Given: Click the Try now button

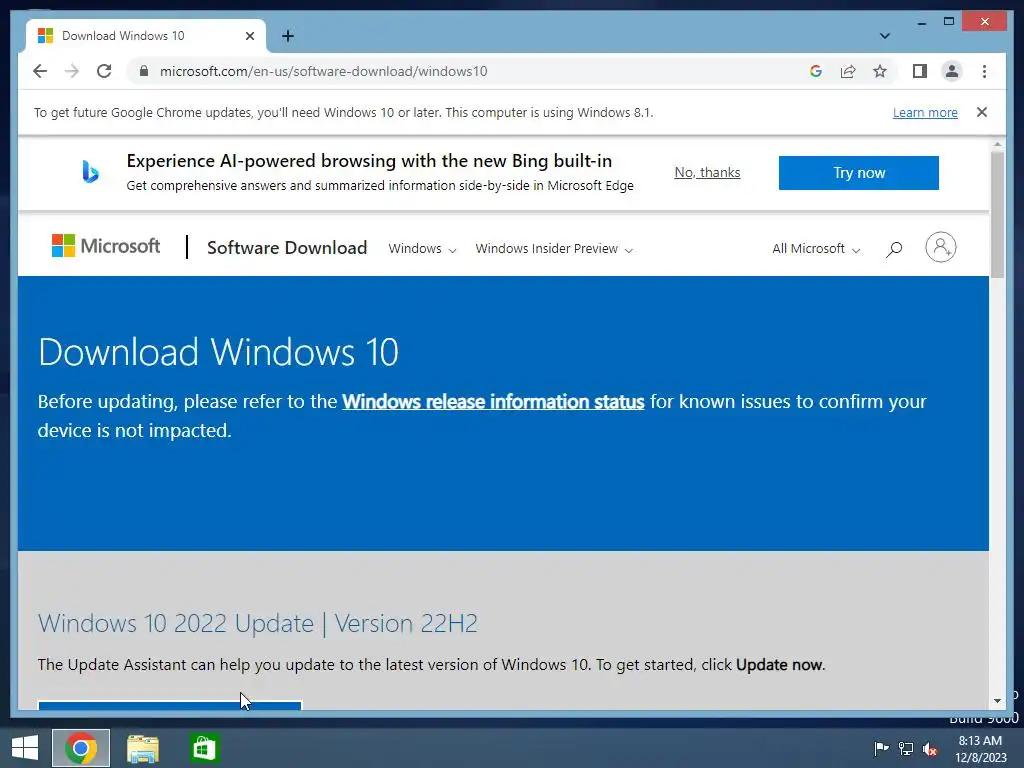Looking at the screenshot, I should (x=858, y=173).
